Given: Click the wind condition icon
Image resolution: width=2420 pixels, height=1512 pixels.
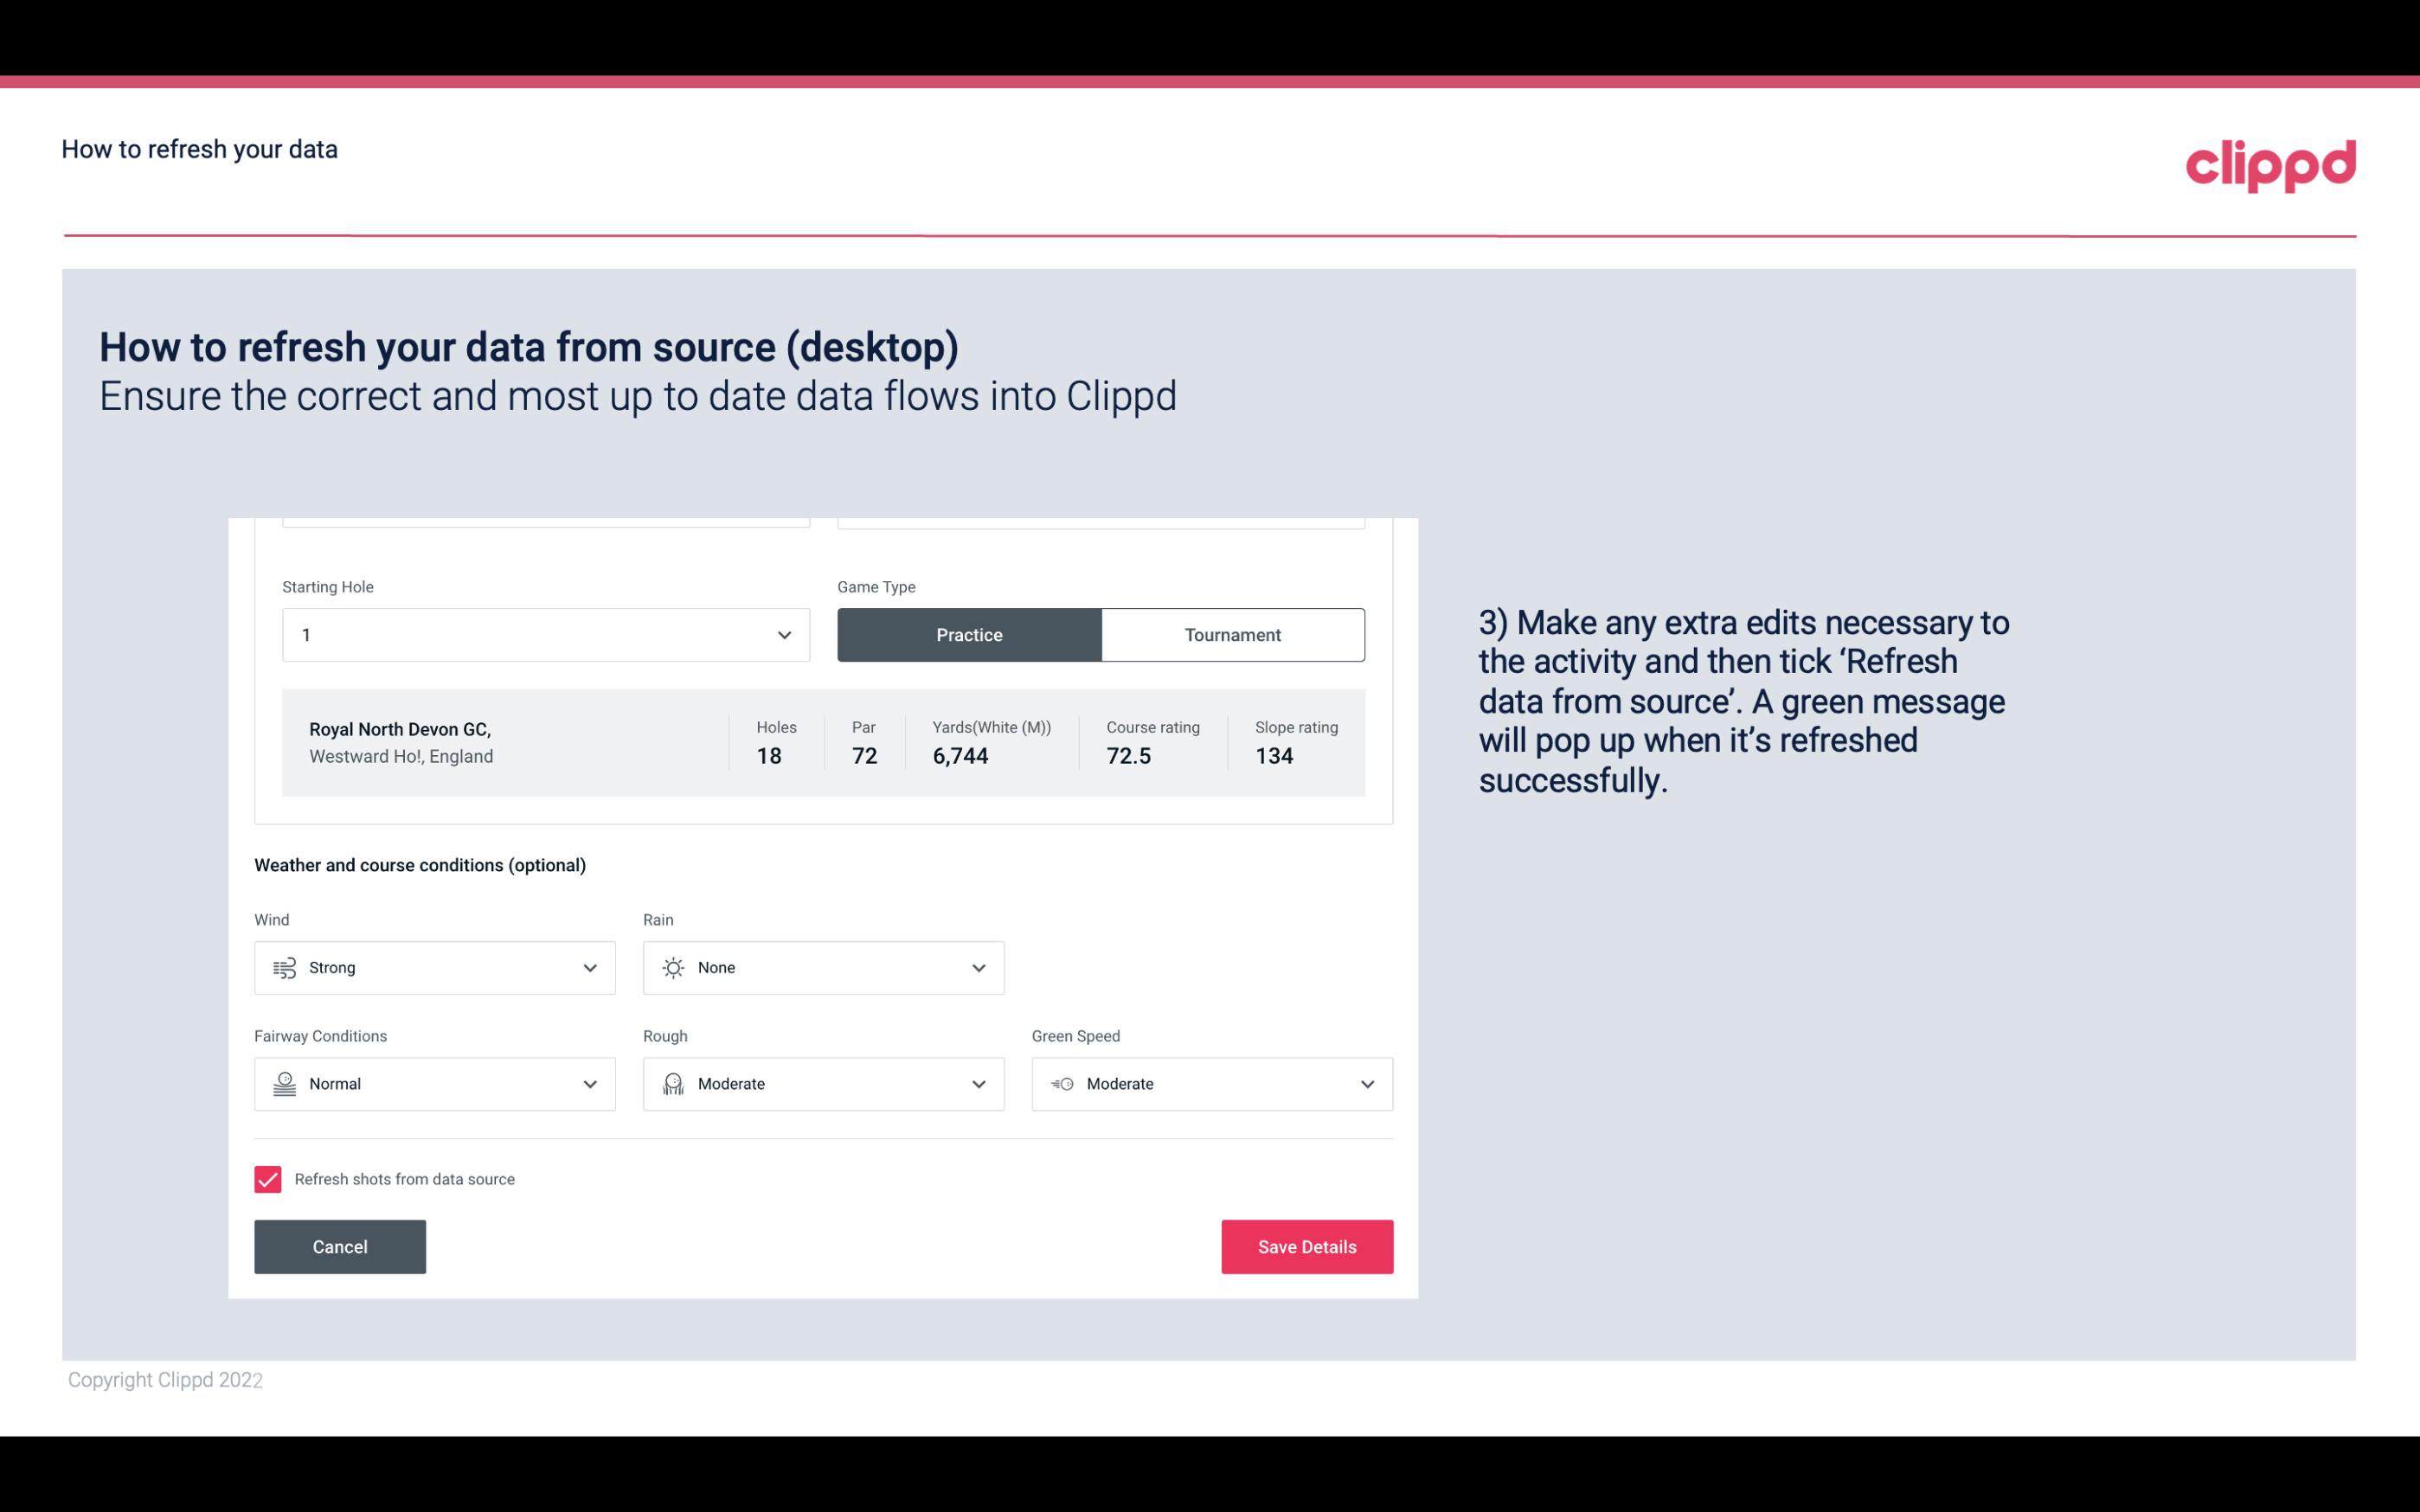Looking at the screenshot, I should 284,967.
